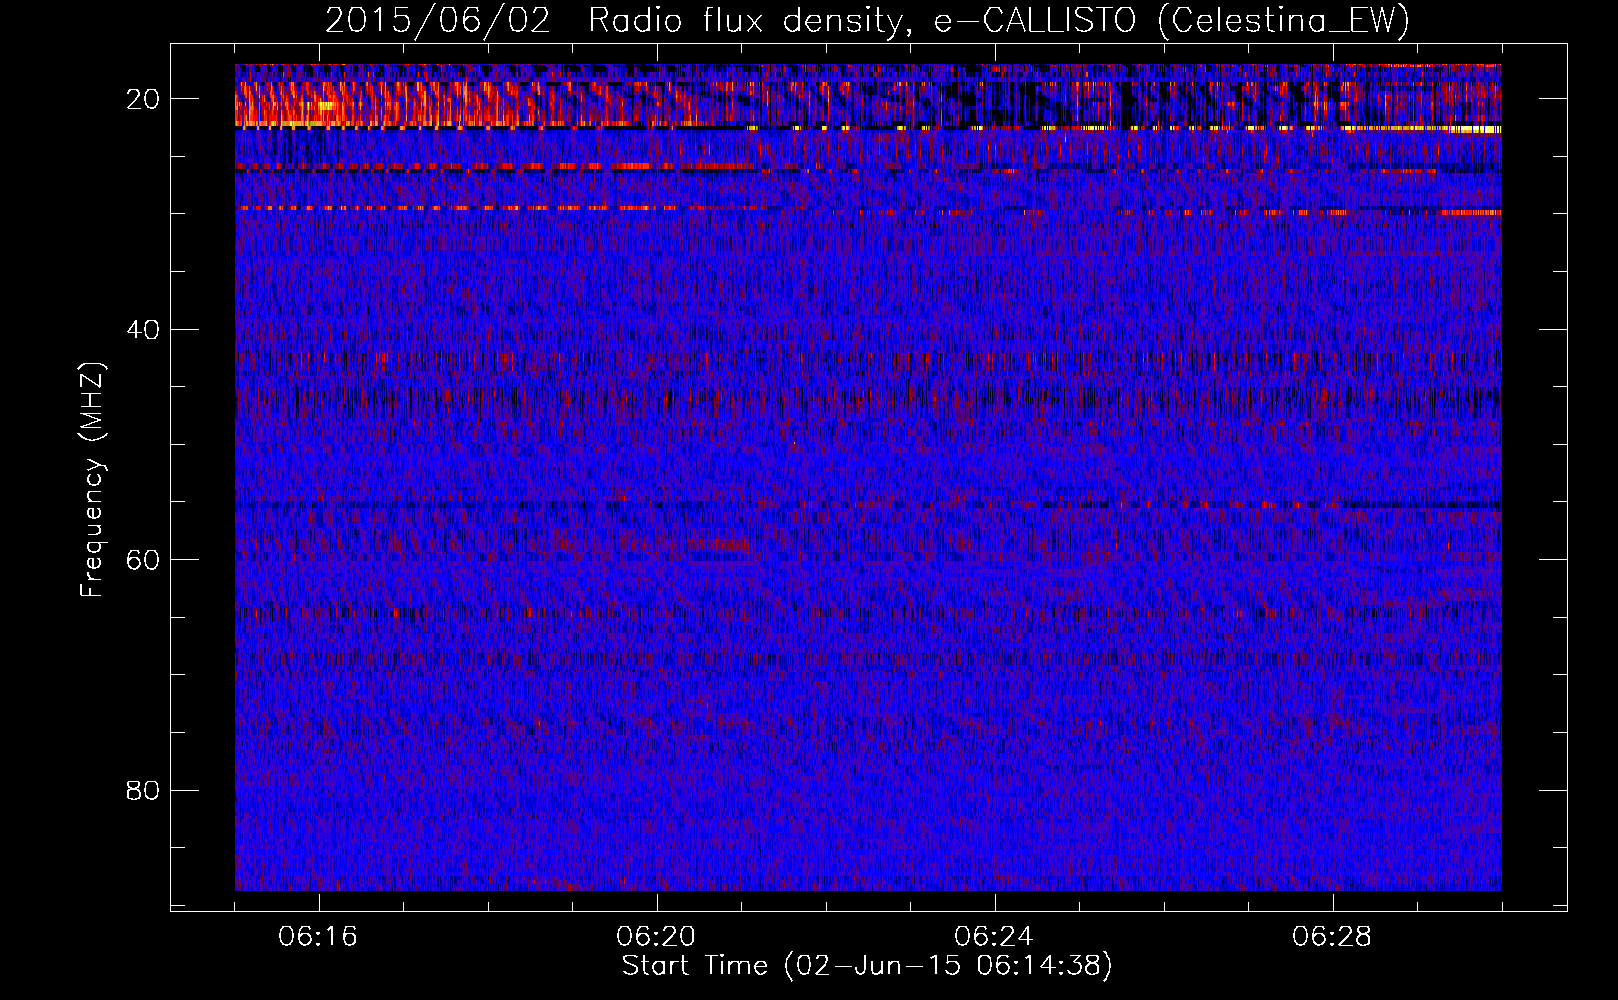The height and width of the screenshot is (1000, 1618).
Task: Click the 80 MHz frequency tick label
Action: [143, 790]
